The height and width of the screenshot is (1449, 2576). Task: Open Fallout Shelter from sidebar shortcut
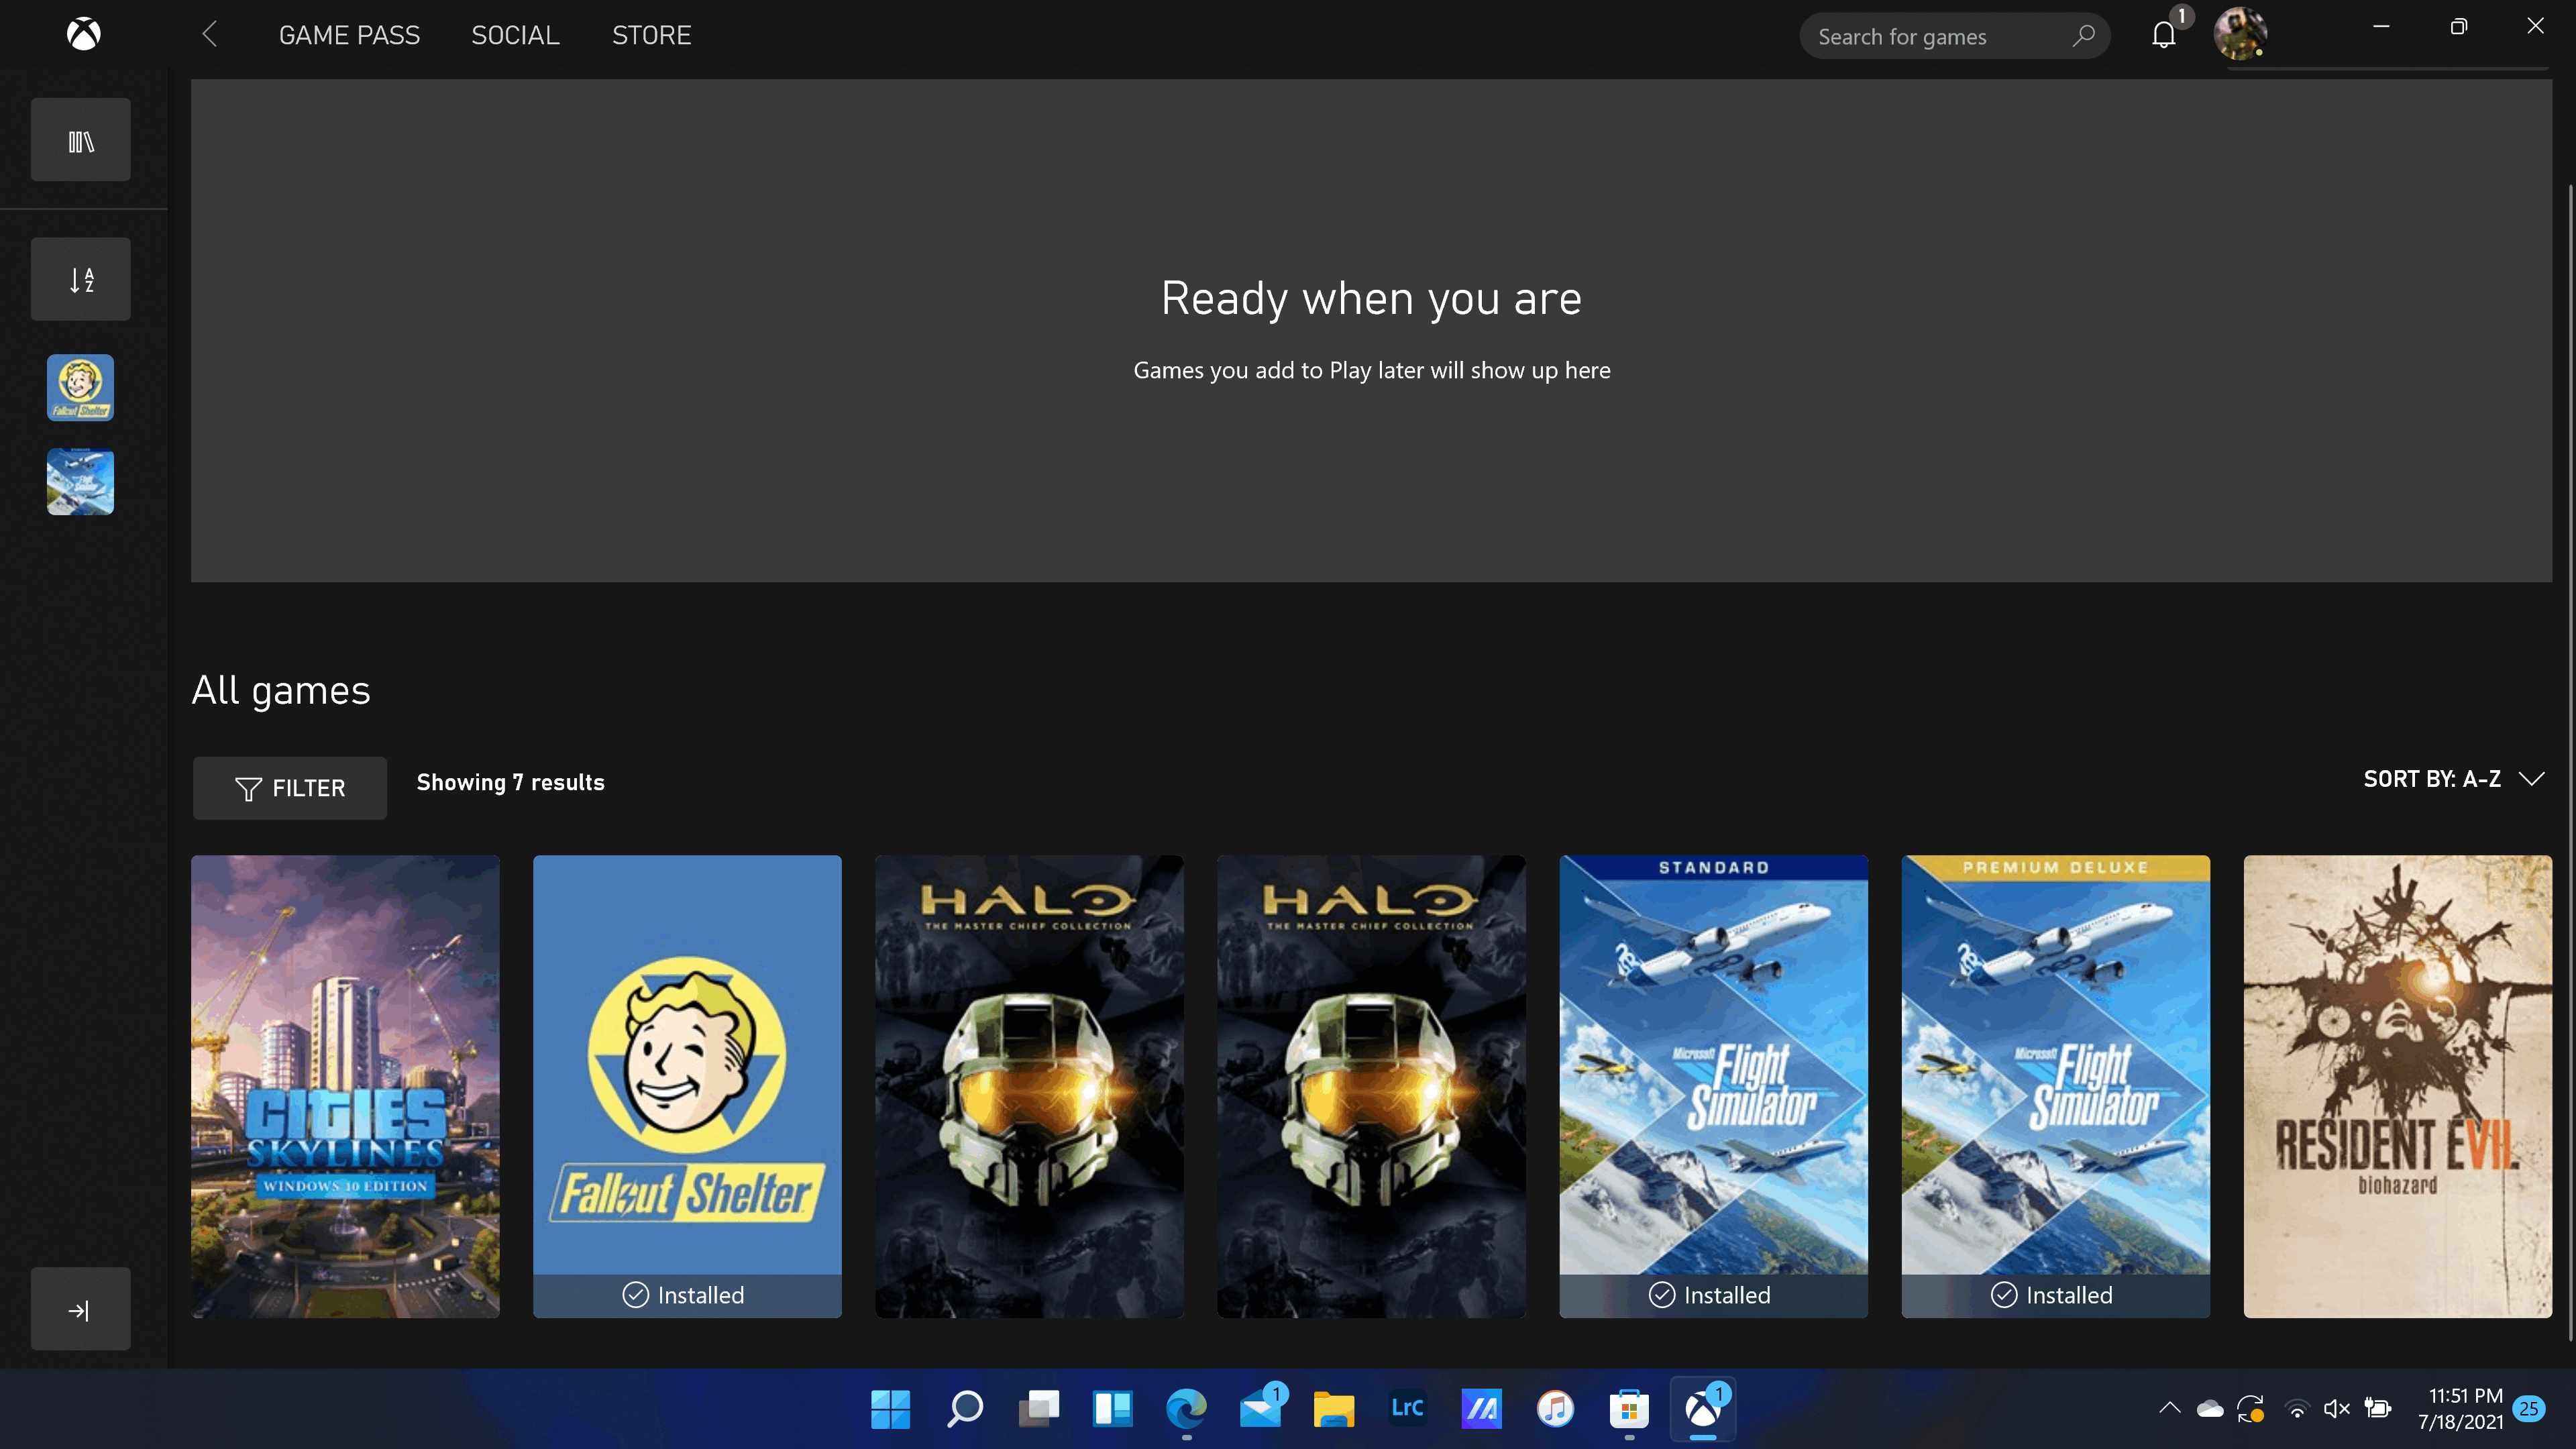[80, 388]
